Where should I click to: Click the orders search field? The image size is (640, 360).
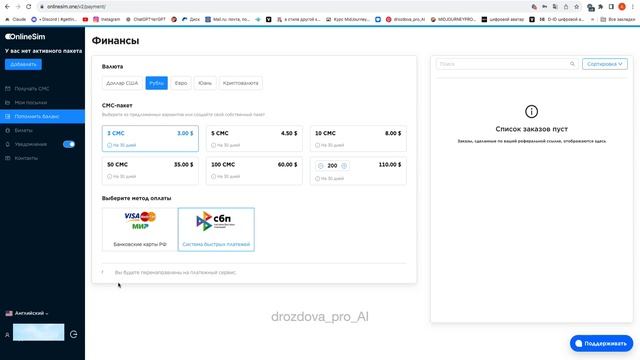pos(507,64)
